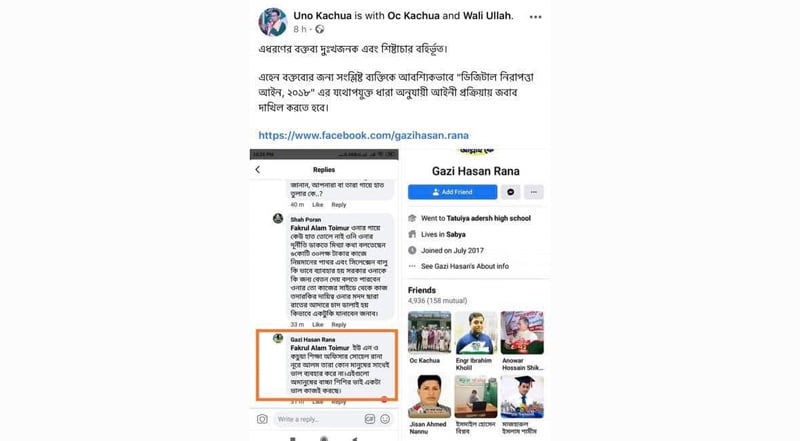The image size is (800, 441).
Task: Click the public audience globe icon
Action: pos(319,30)
